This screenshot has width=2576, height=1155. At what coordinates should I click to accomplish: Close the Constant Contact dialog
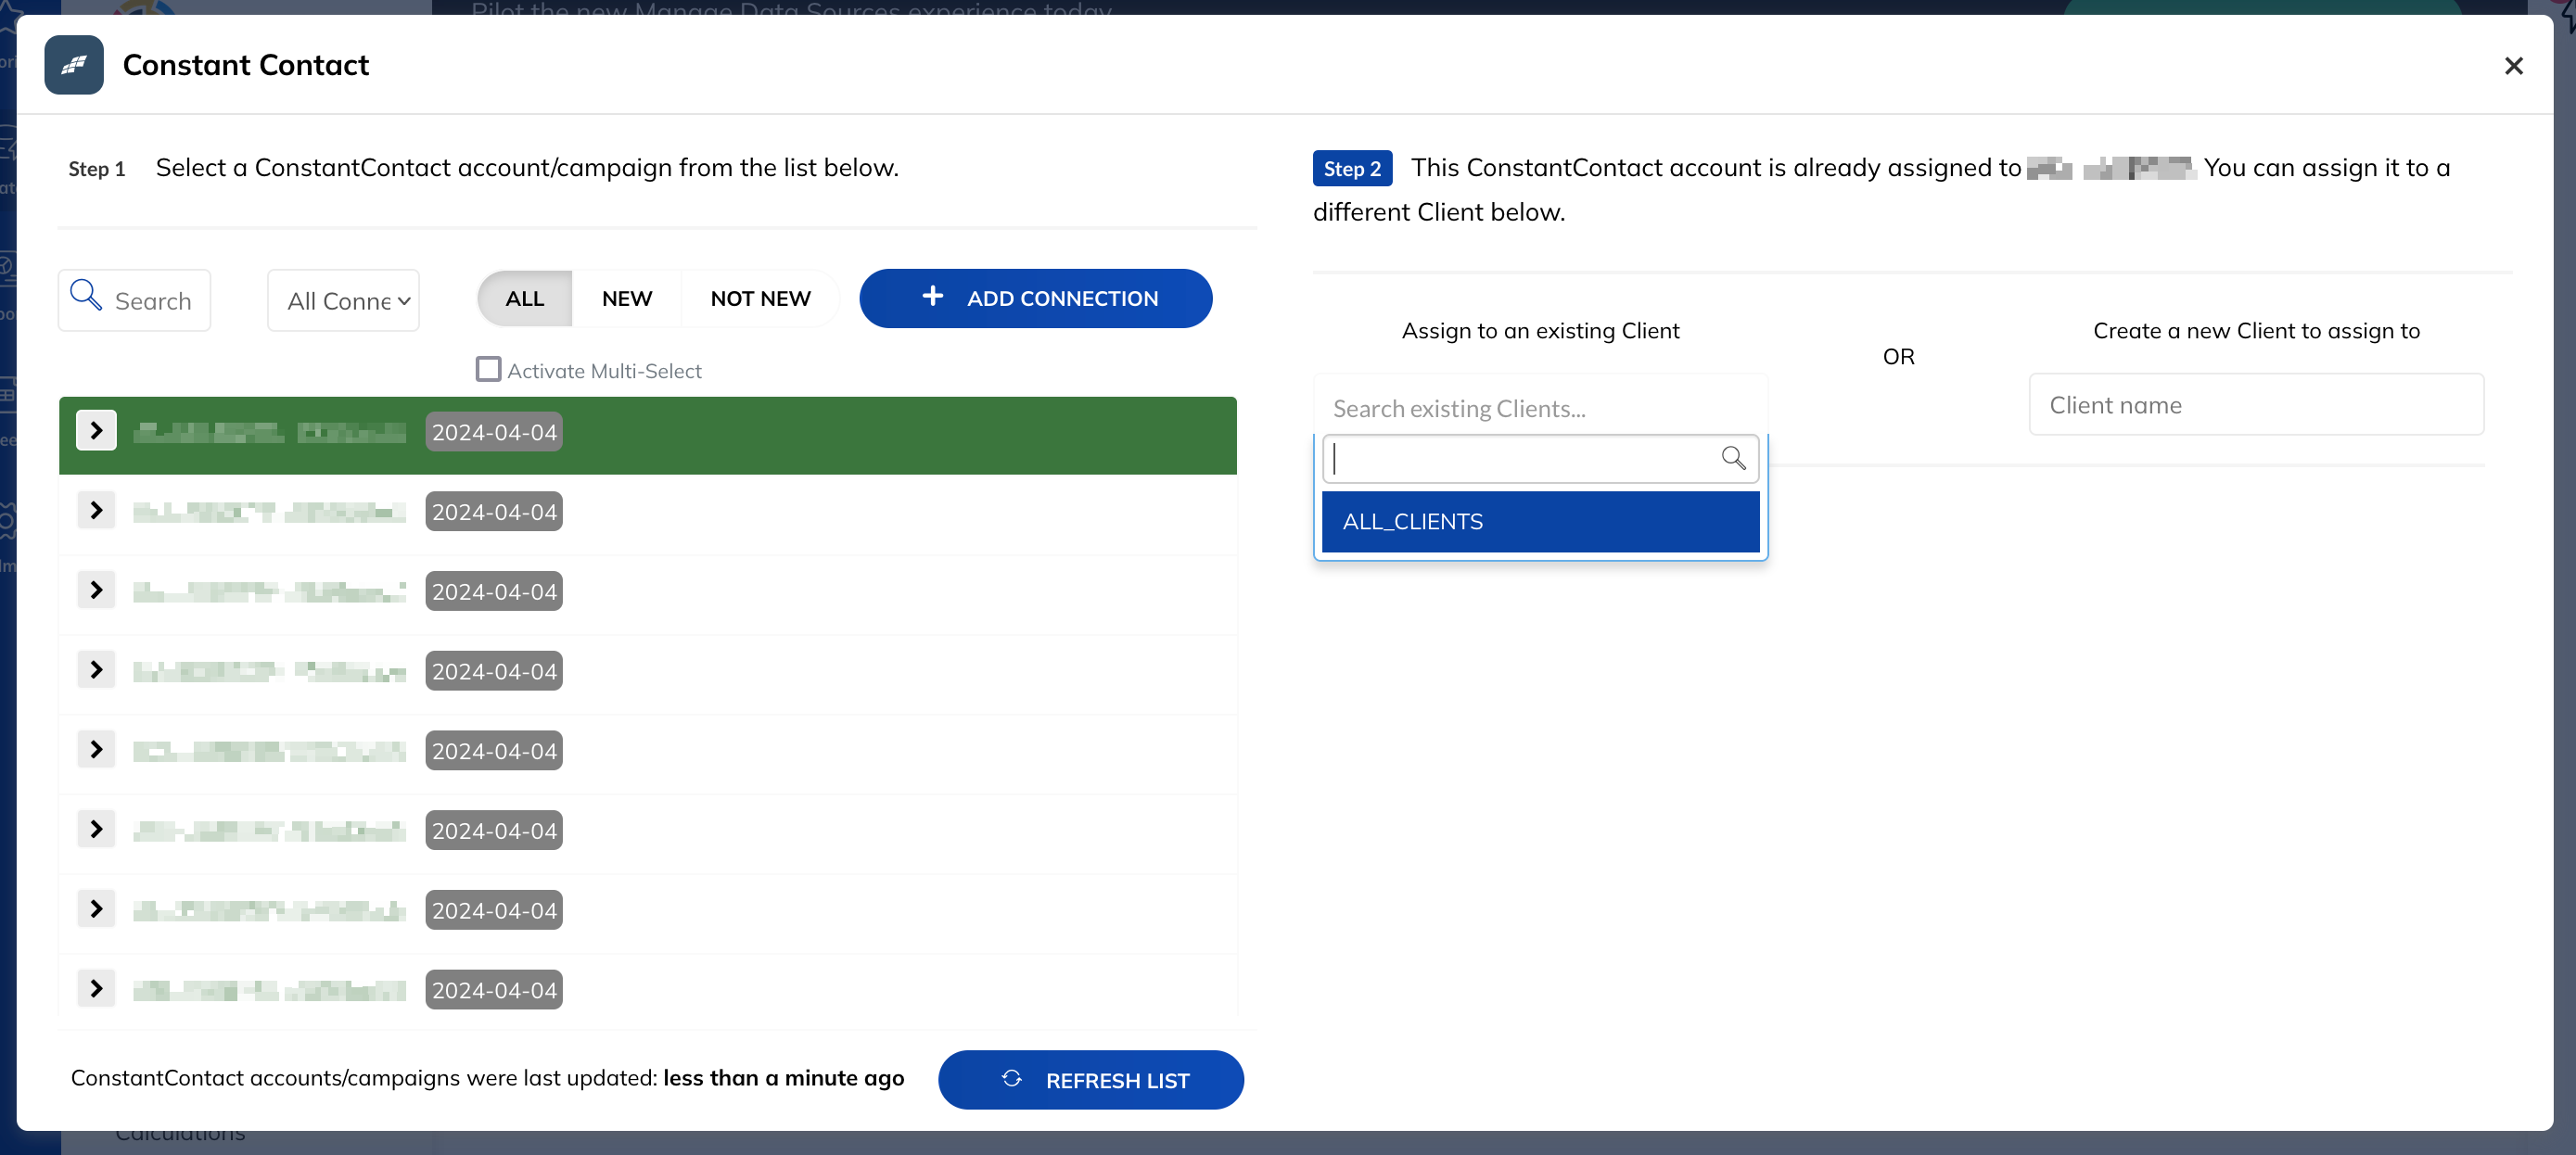point(2513,66)
